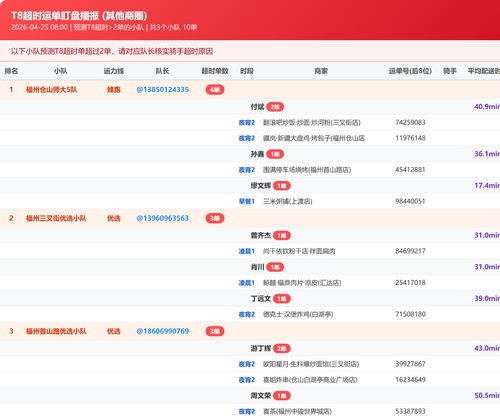The height and width of the screenshot is (416, 500).
Task: Click waybill number 84699217
Action: [x=410, y=251]
